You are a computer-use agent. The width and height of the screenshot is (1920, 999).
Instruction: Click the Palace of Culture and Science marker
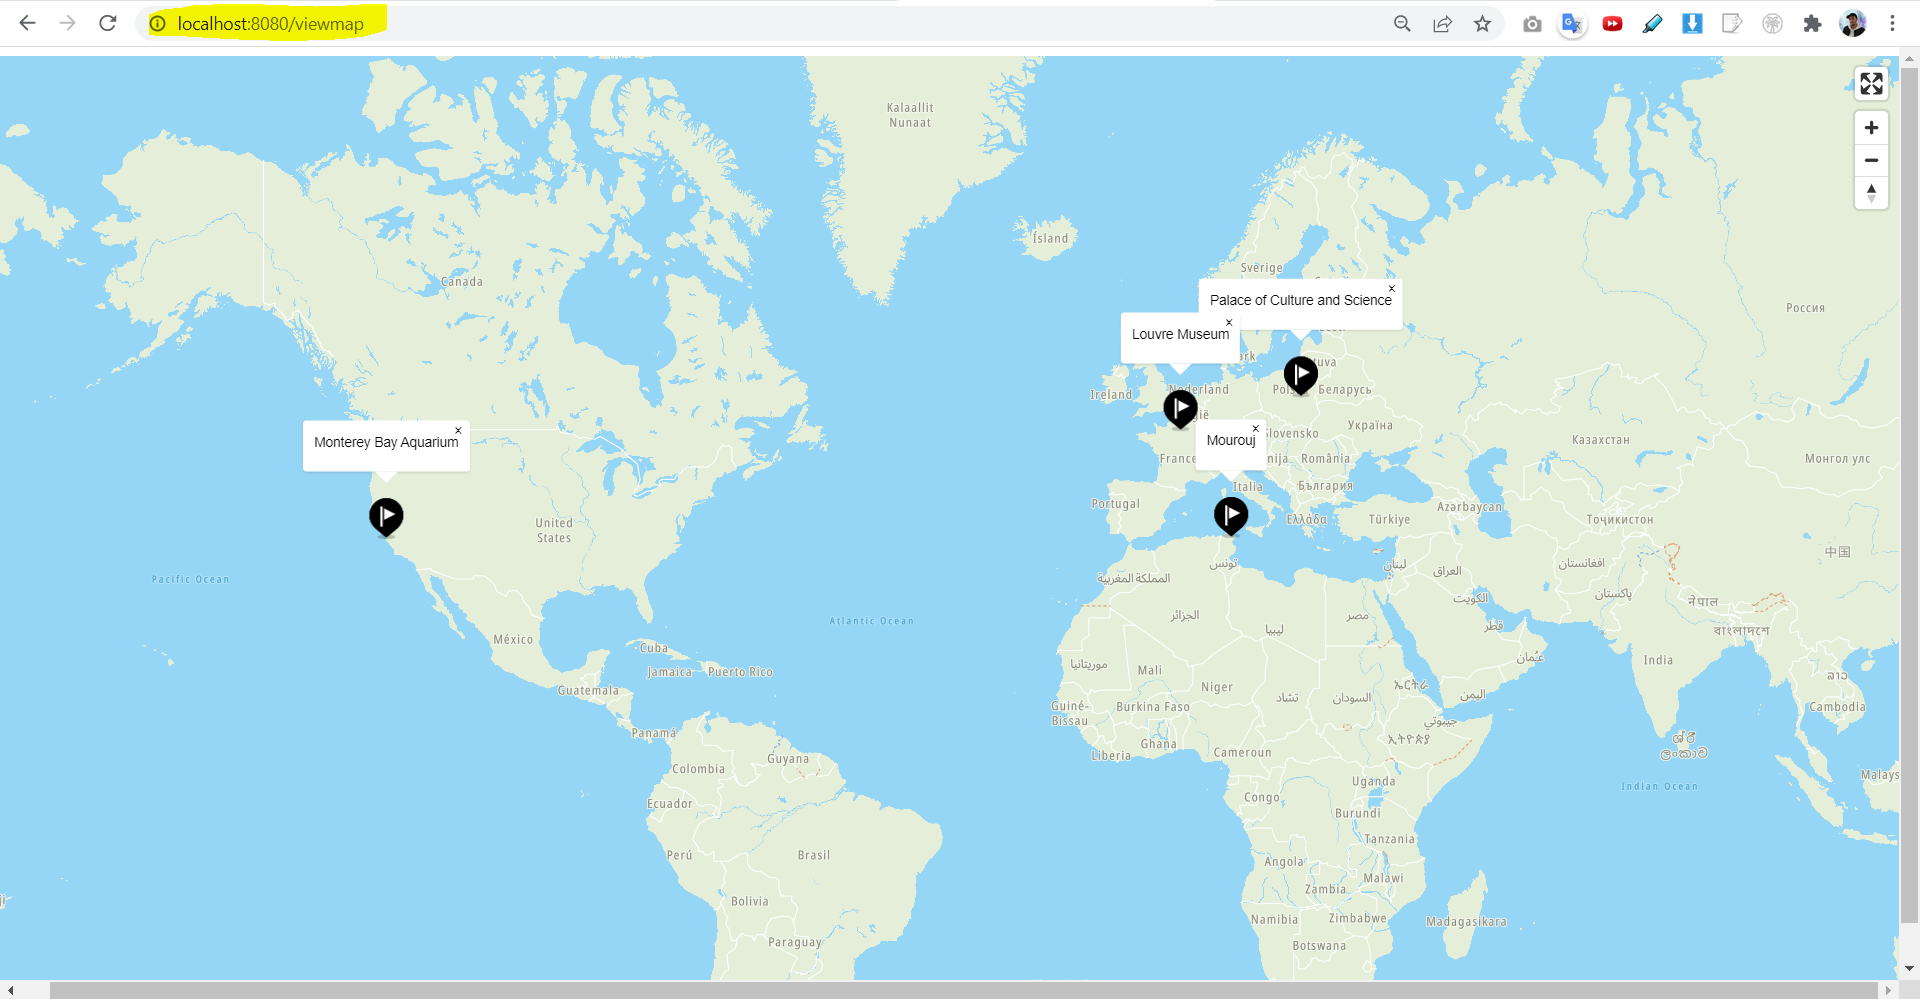pos(1301,375)
